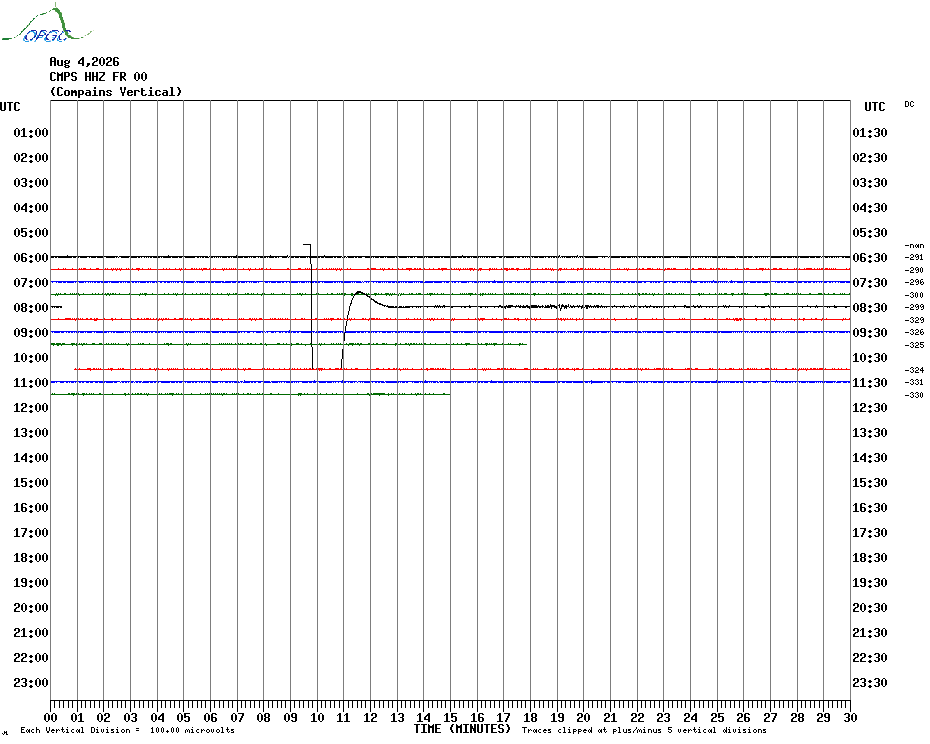Click the '10:00' hour label
Screen dimensions: 930x744
click(31, 357)
